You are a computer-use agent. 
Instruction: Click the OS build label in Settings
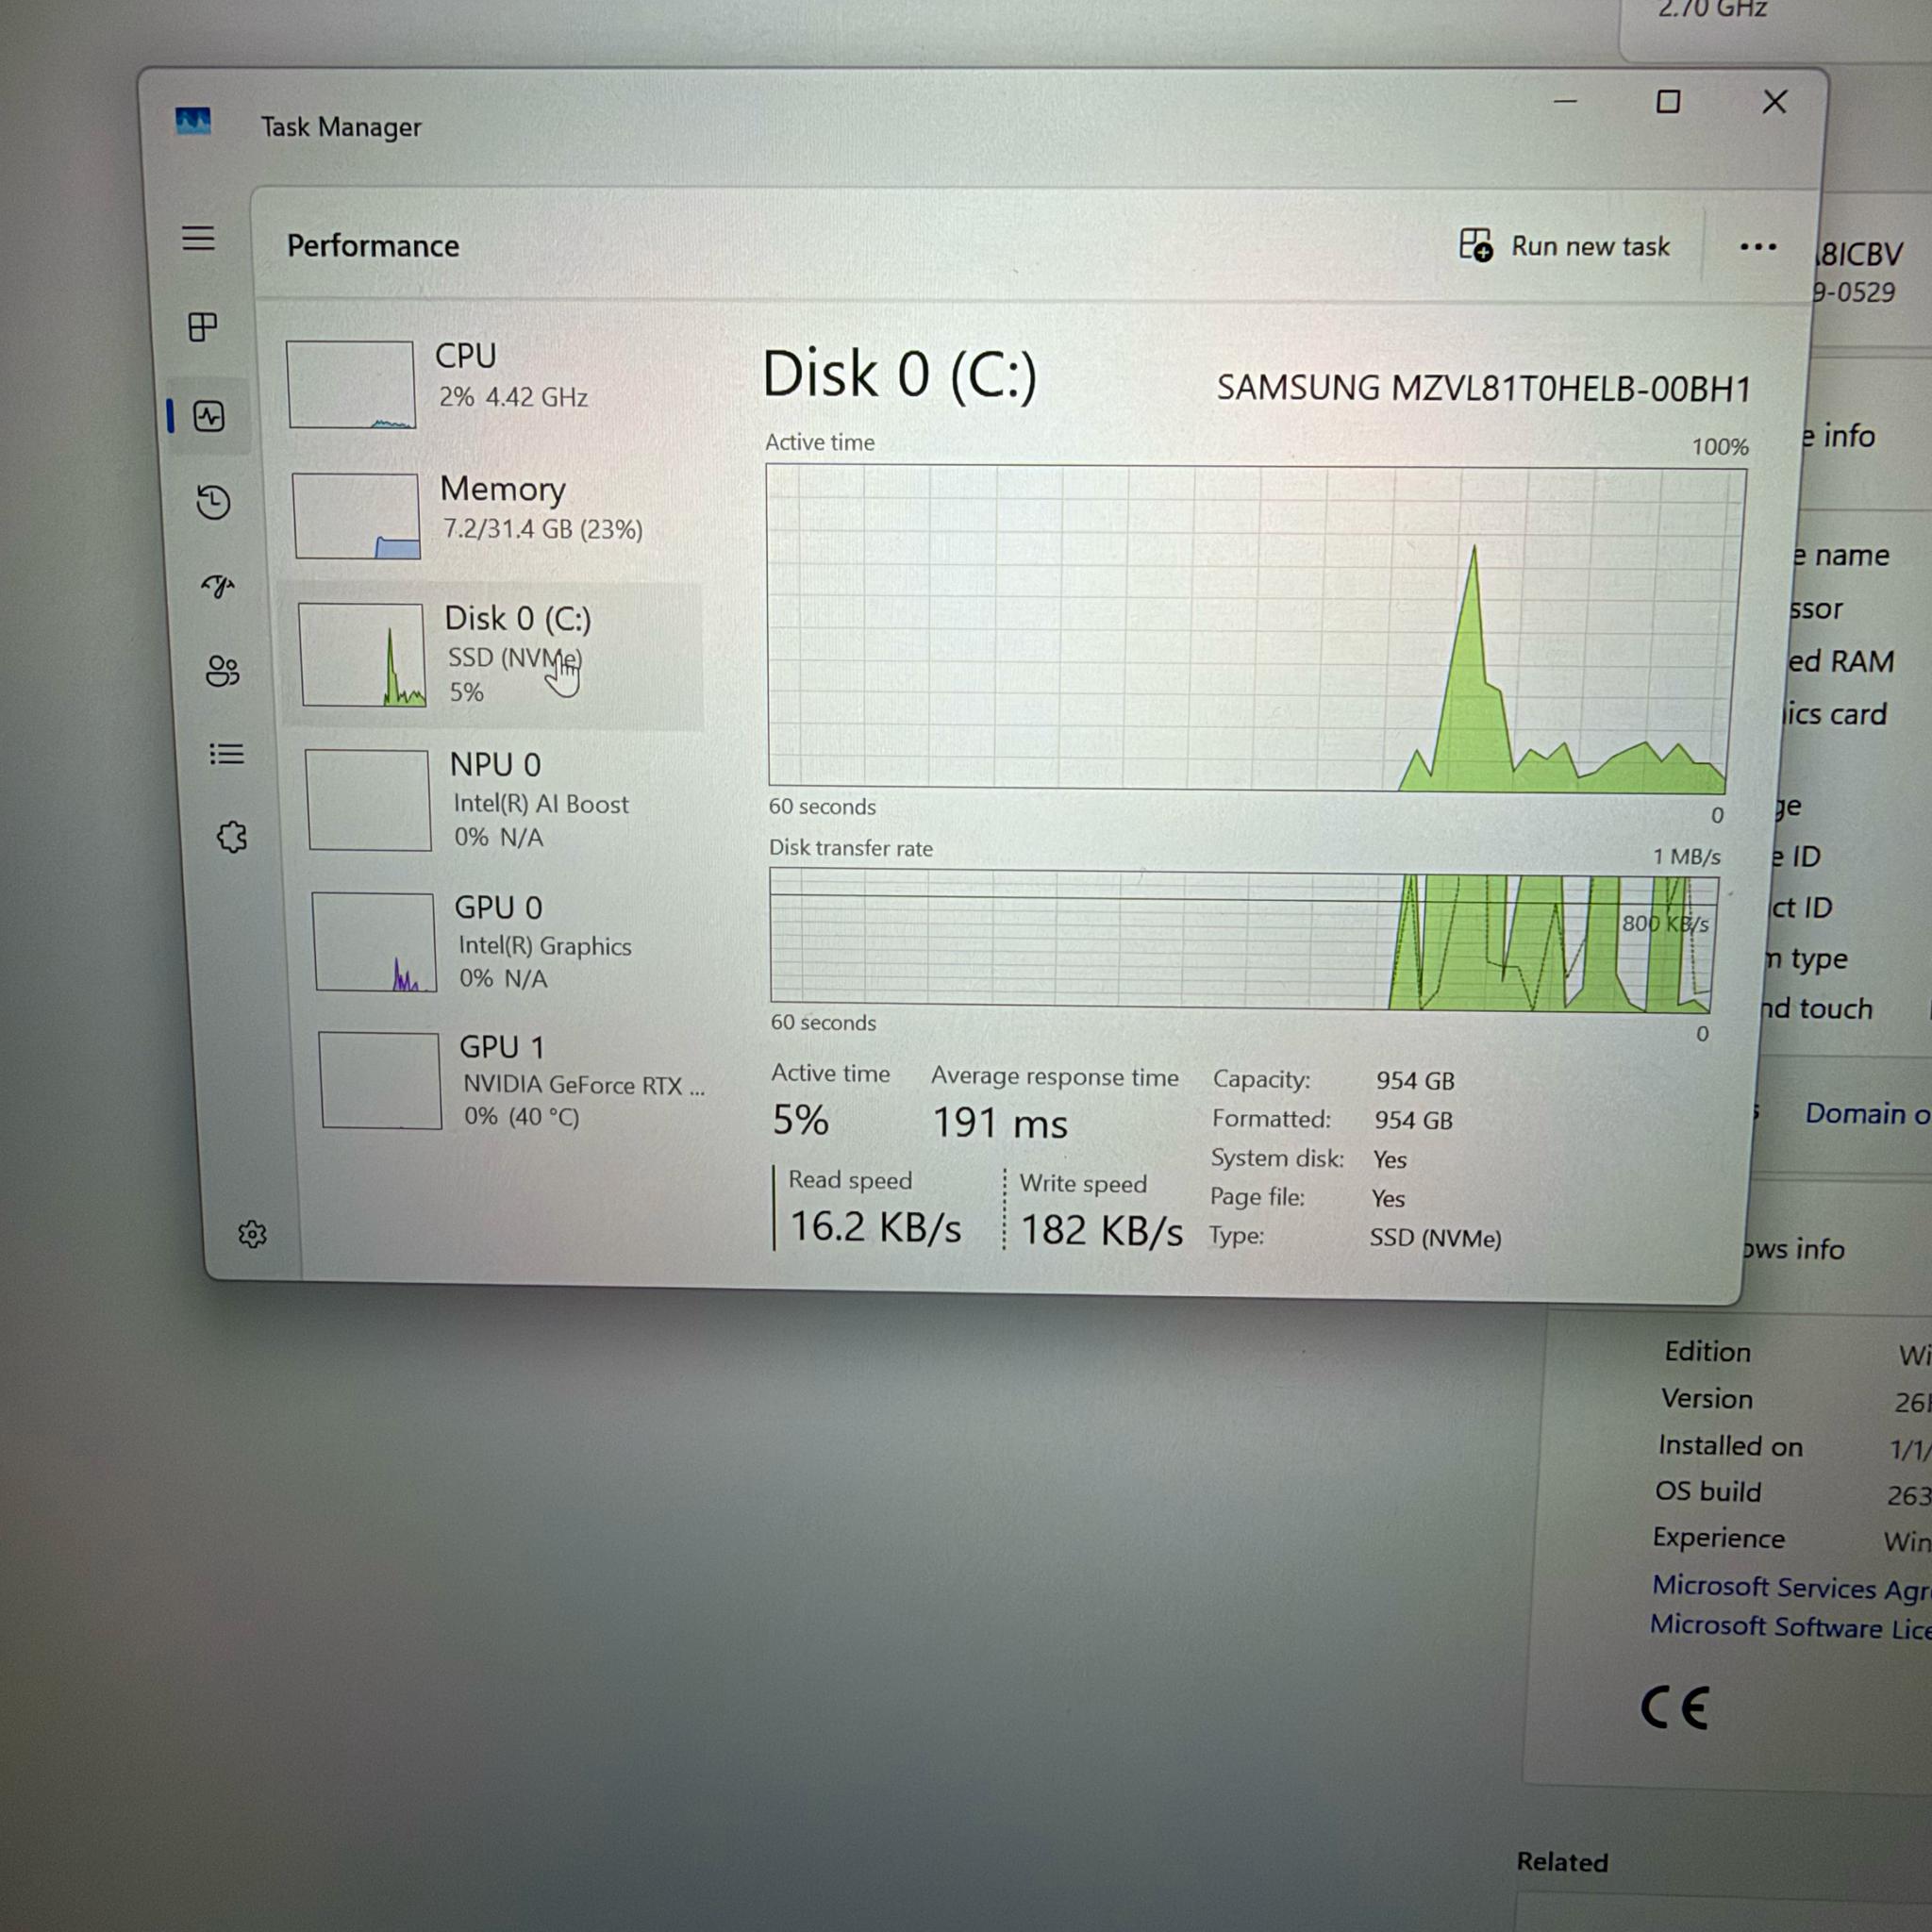1708,1491
